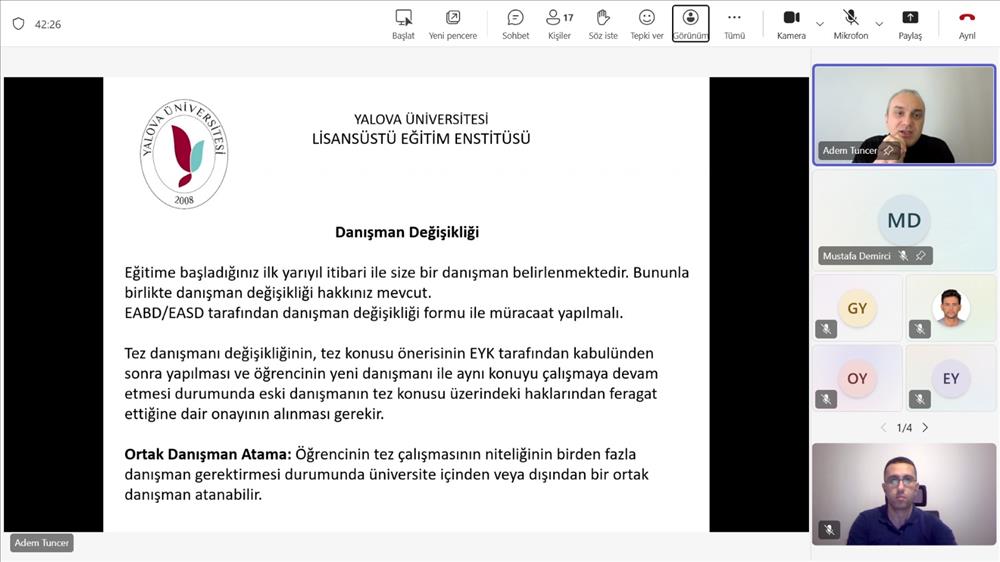
Task: Expand the Kamera options dropdown arrow
Action: [x=820, y=24]
